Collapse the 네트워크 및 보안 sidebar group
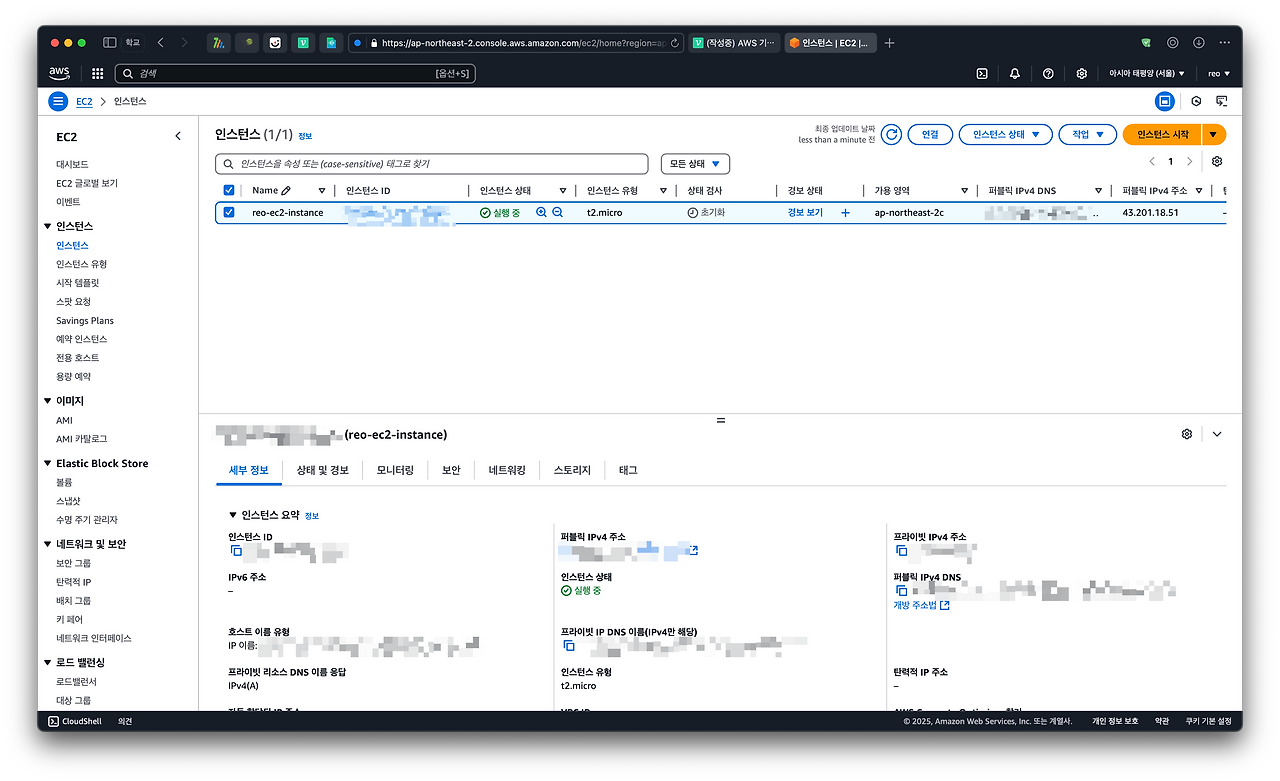The height and width of the screenshot is (781, 1280). pos(48,544)
